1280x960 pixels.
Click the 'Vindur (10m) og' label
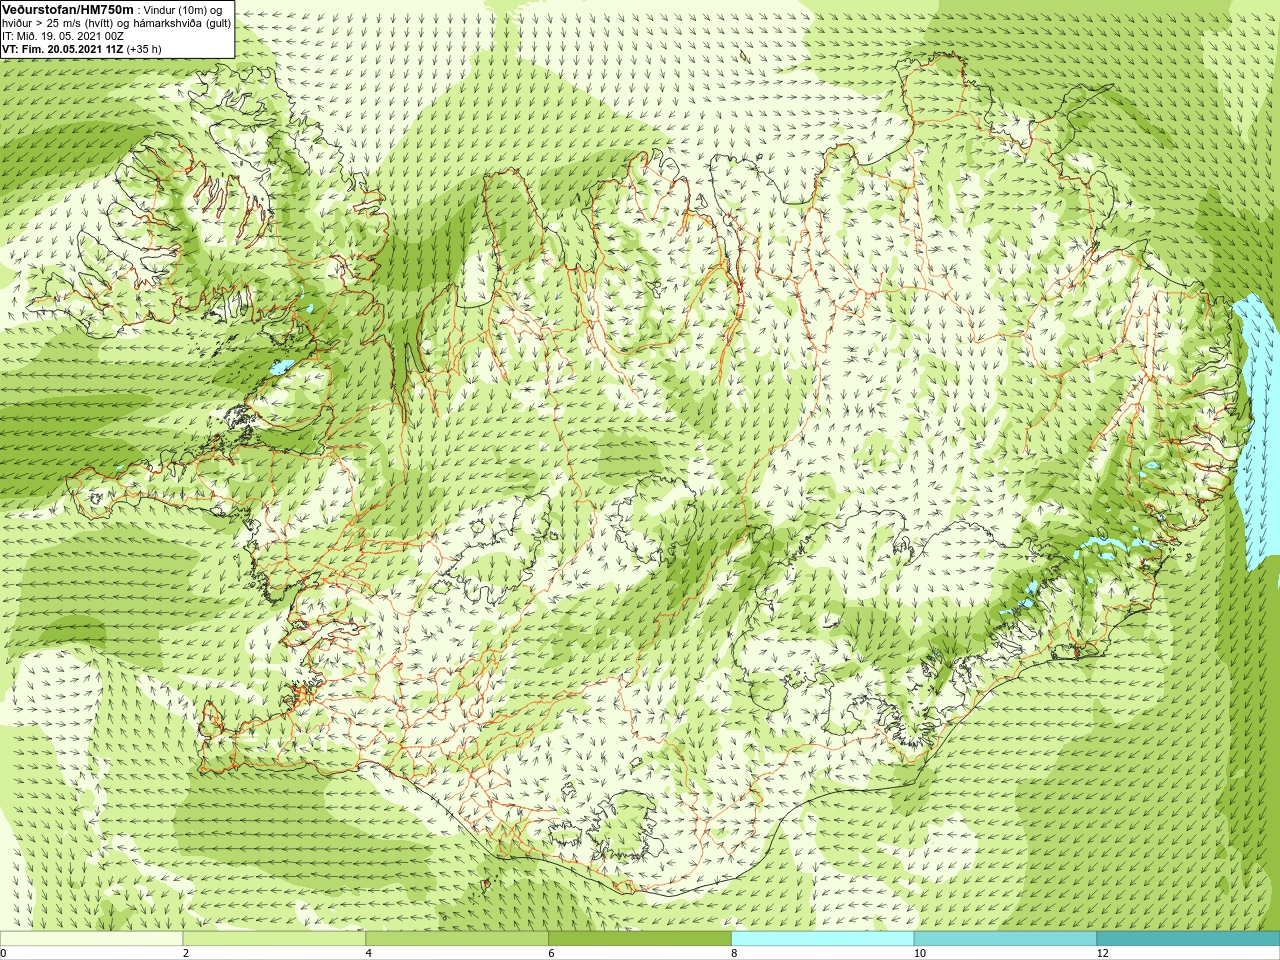pyautogui.click(x=183, y=10)
